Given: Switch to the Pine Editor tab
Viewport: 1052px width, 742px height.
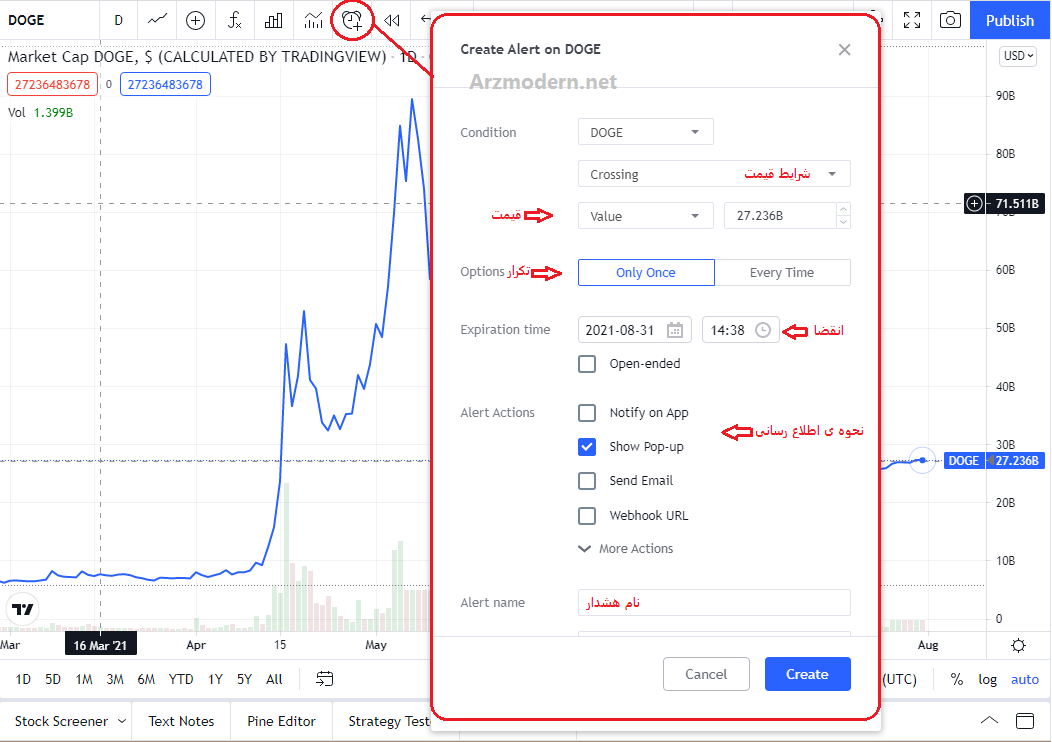Looking at the screenshot, I should [x=282, y=721].
